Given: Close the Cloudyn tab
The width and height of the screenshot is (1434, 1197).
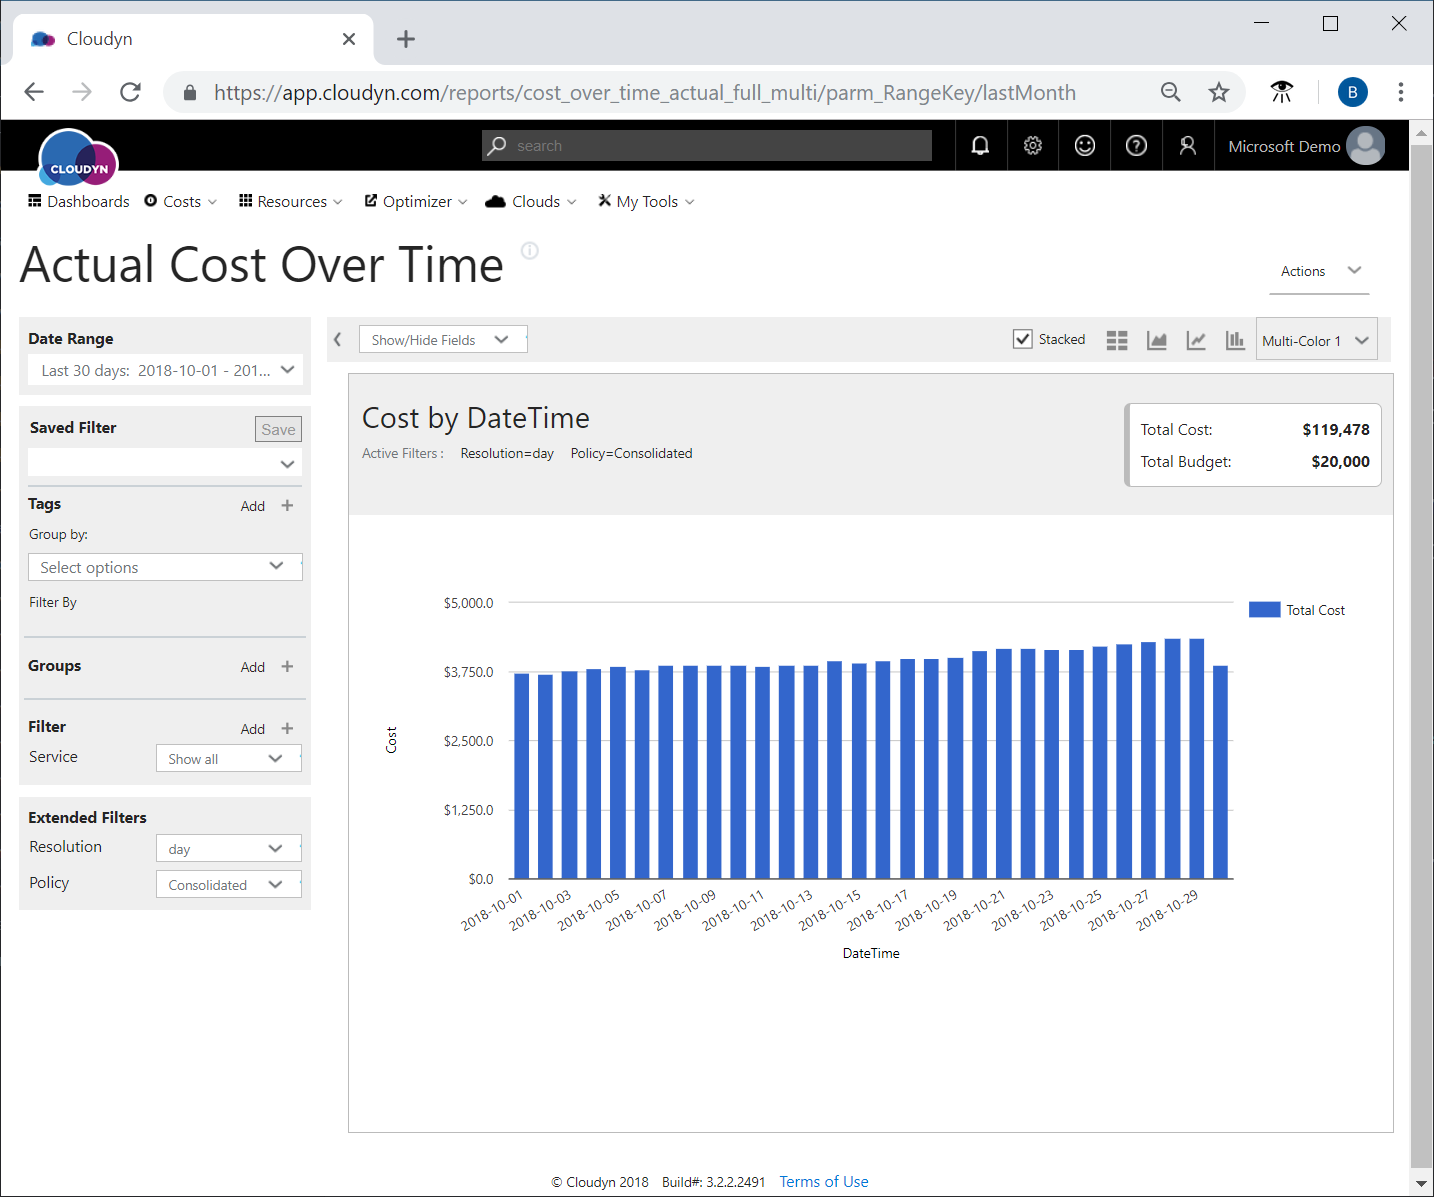Looking at the screenshot, I should click(x=349, y=39).
